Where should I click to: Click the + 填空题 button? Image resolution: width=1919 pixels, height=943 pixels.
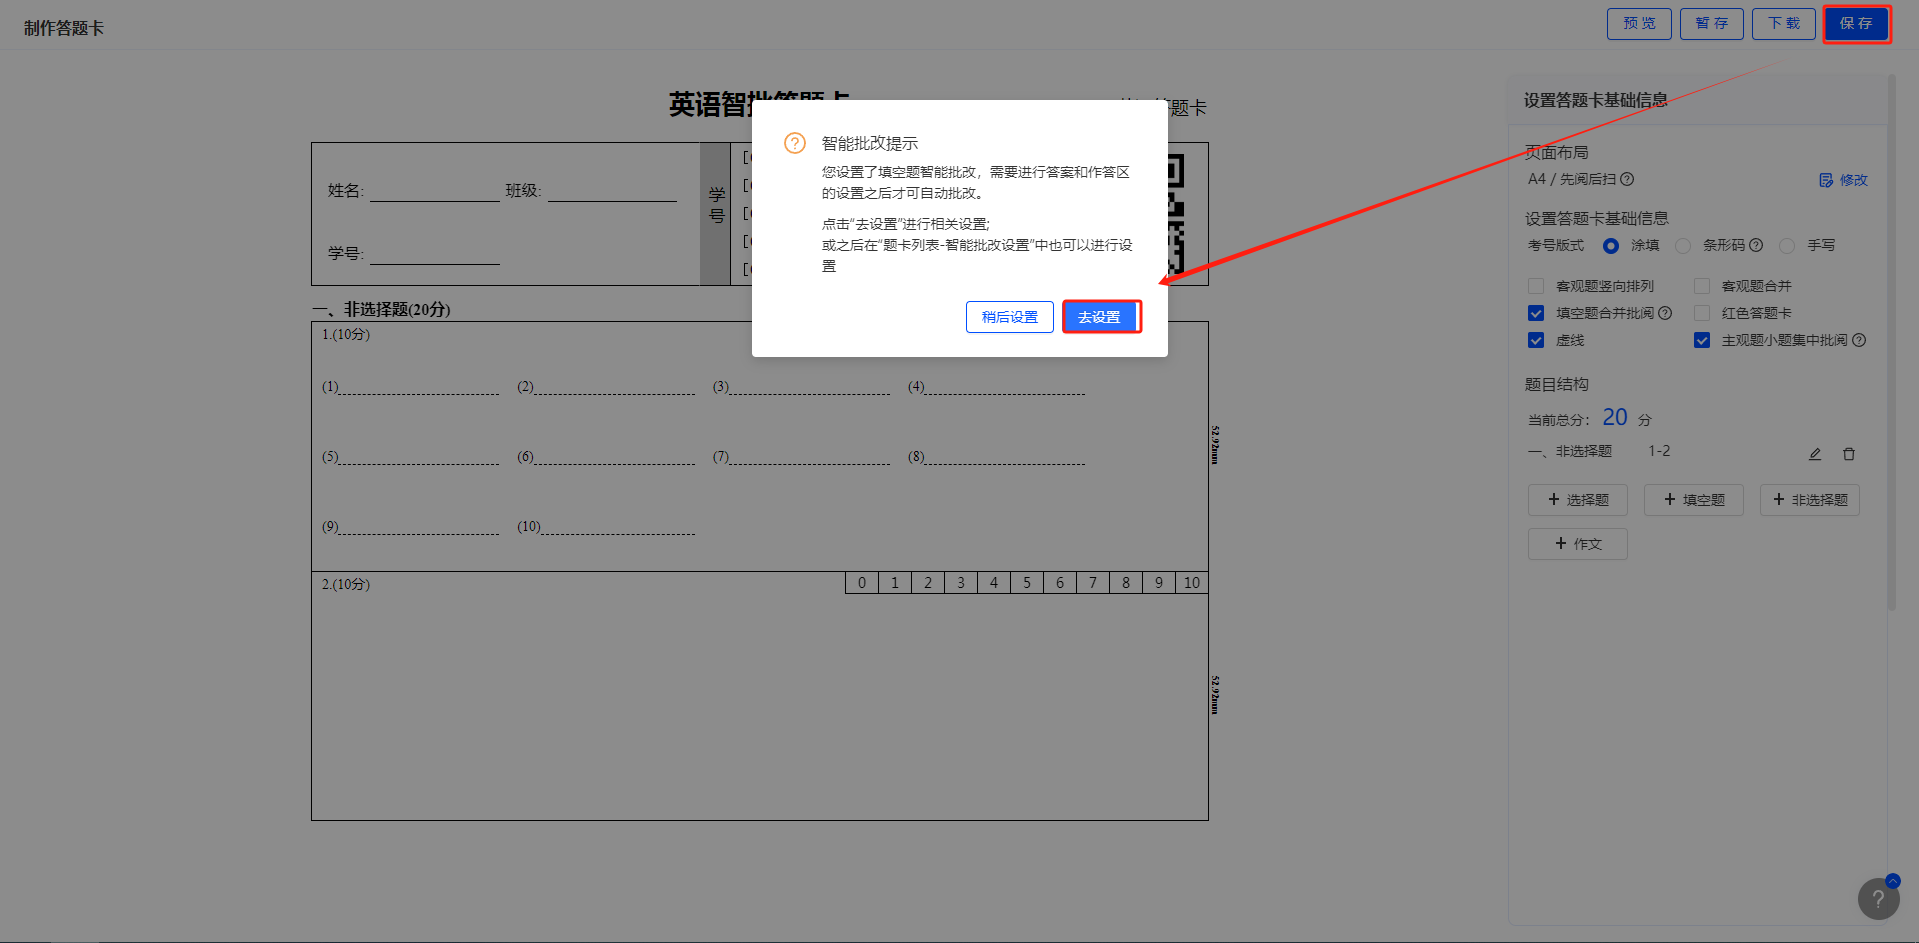1694,500
